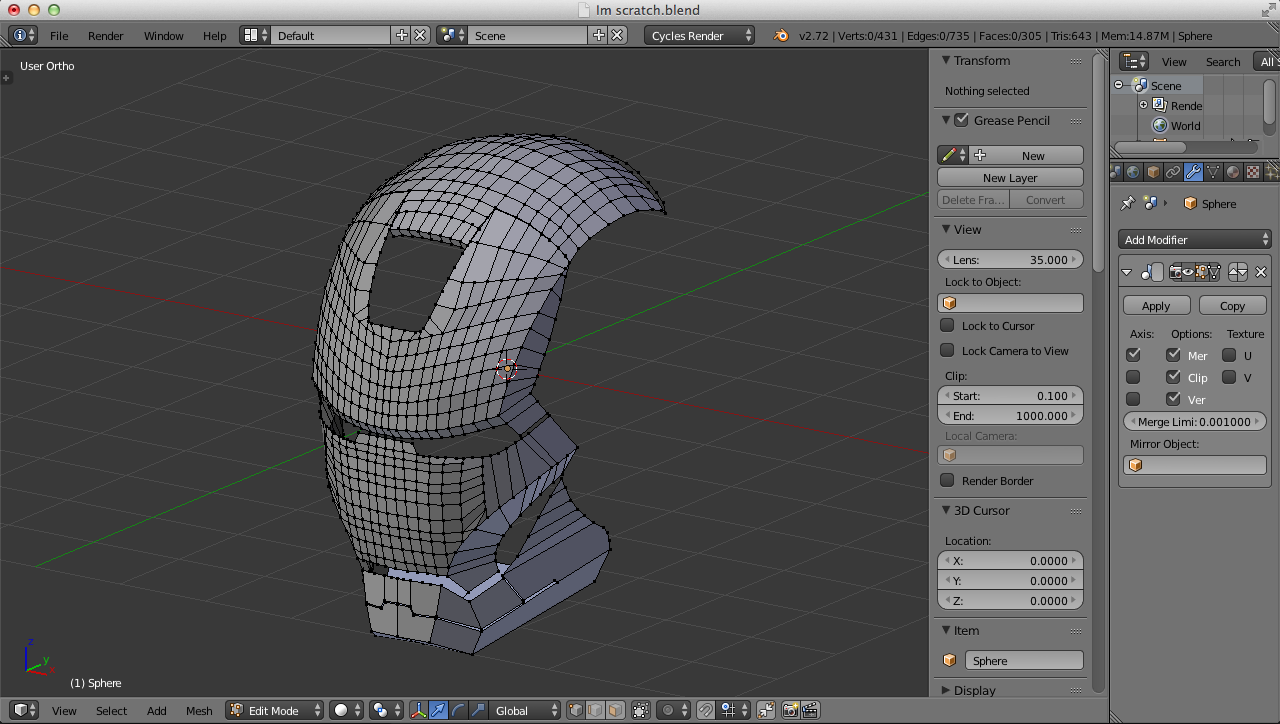Toggle the pin properties context icon
The width and height of the screenshot is (1280, 724).
[1128, 203]
